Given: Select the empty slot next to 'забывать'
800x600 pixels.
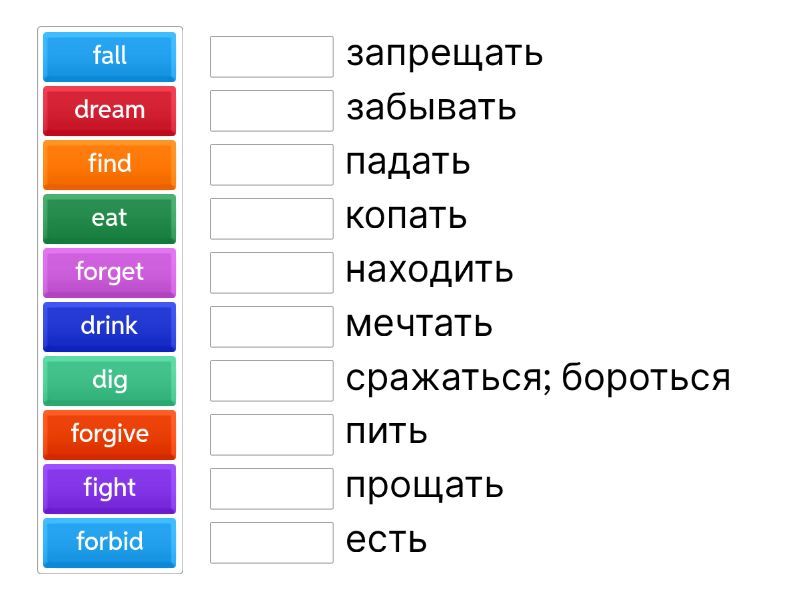Looking at the screenshot, I should [x=271, y=110].
